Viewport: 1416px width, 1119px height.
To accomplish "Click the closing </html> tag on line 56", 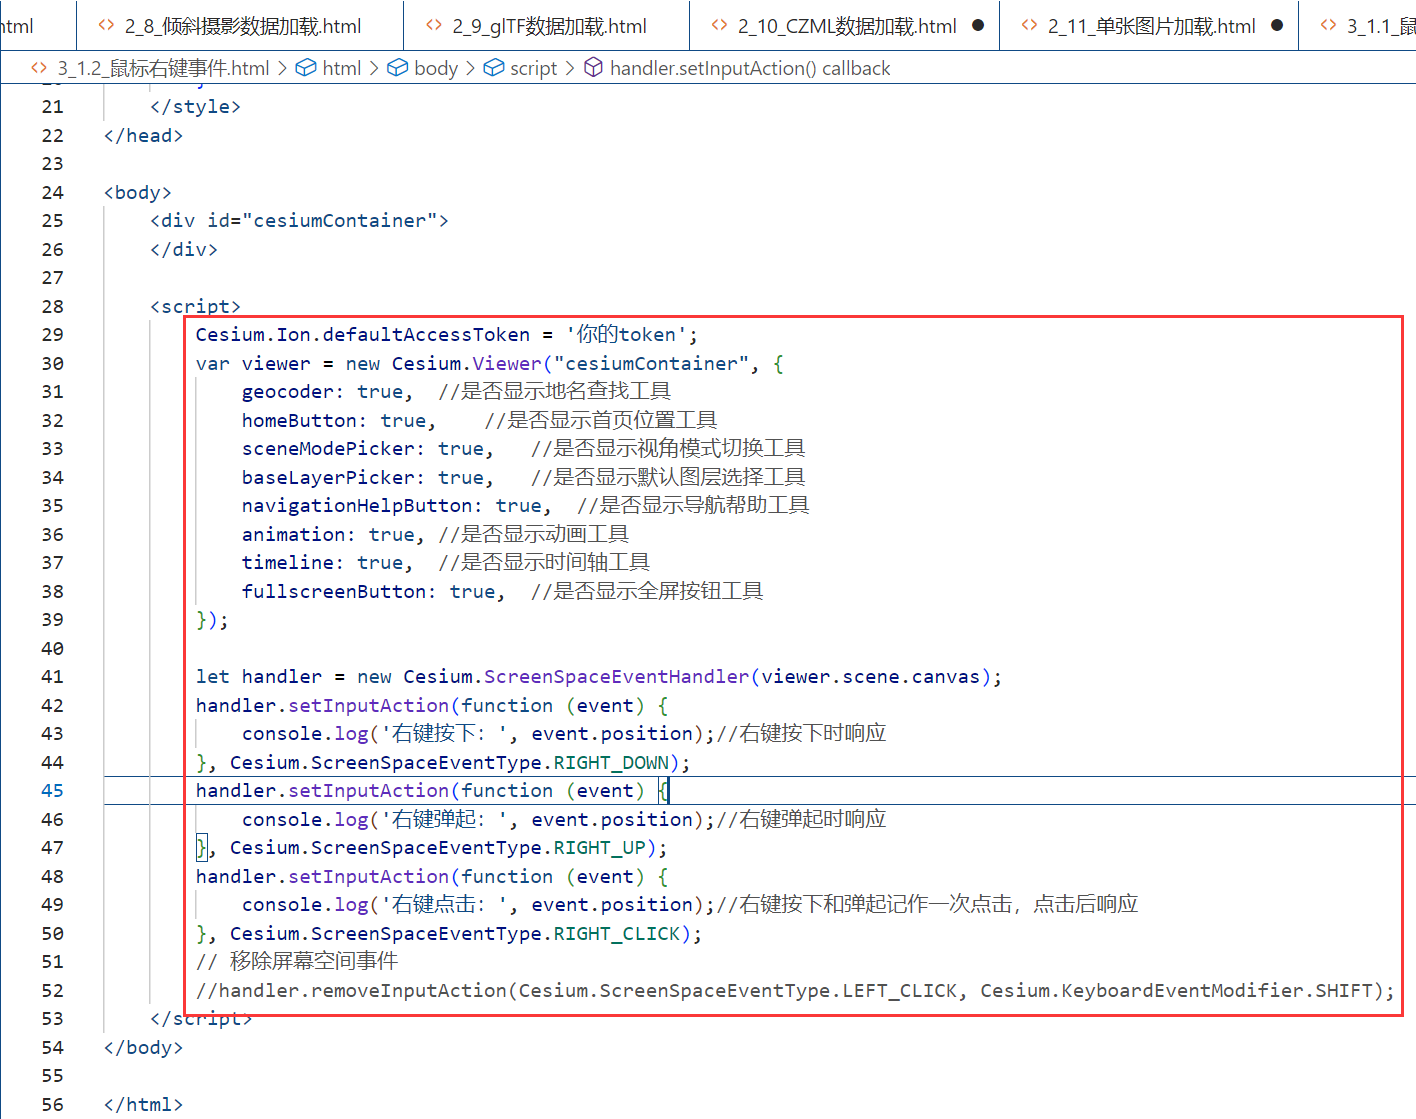I will pos(144,1105).
